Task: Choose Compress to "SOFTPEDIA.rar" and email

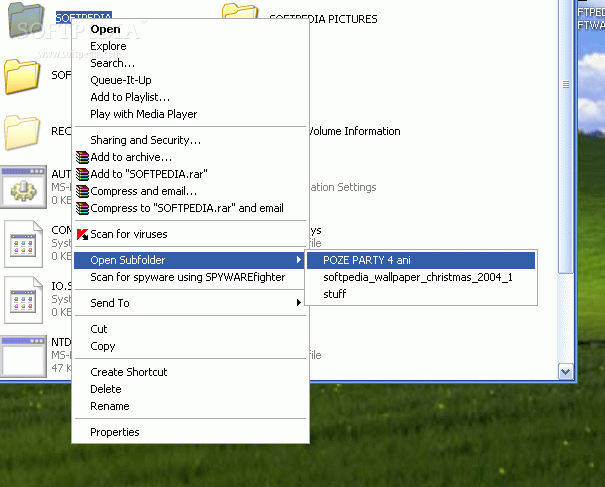Action: [190, 208]
